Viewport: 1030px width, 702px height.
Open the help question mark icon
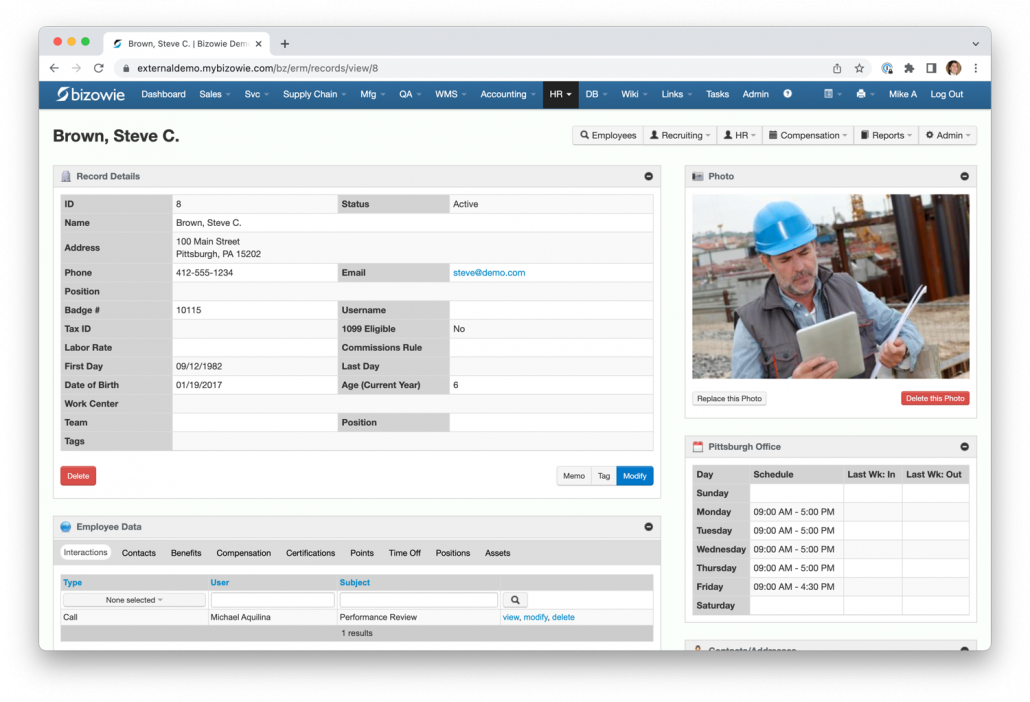[x=787, y=94]
